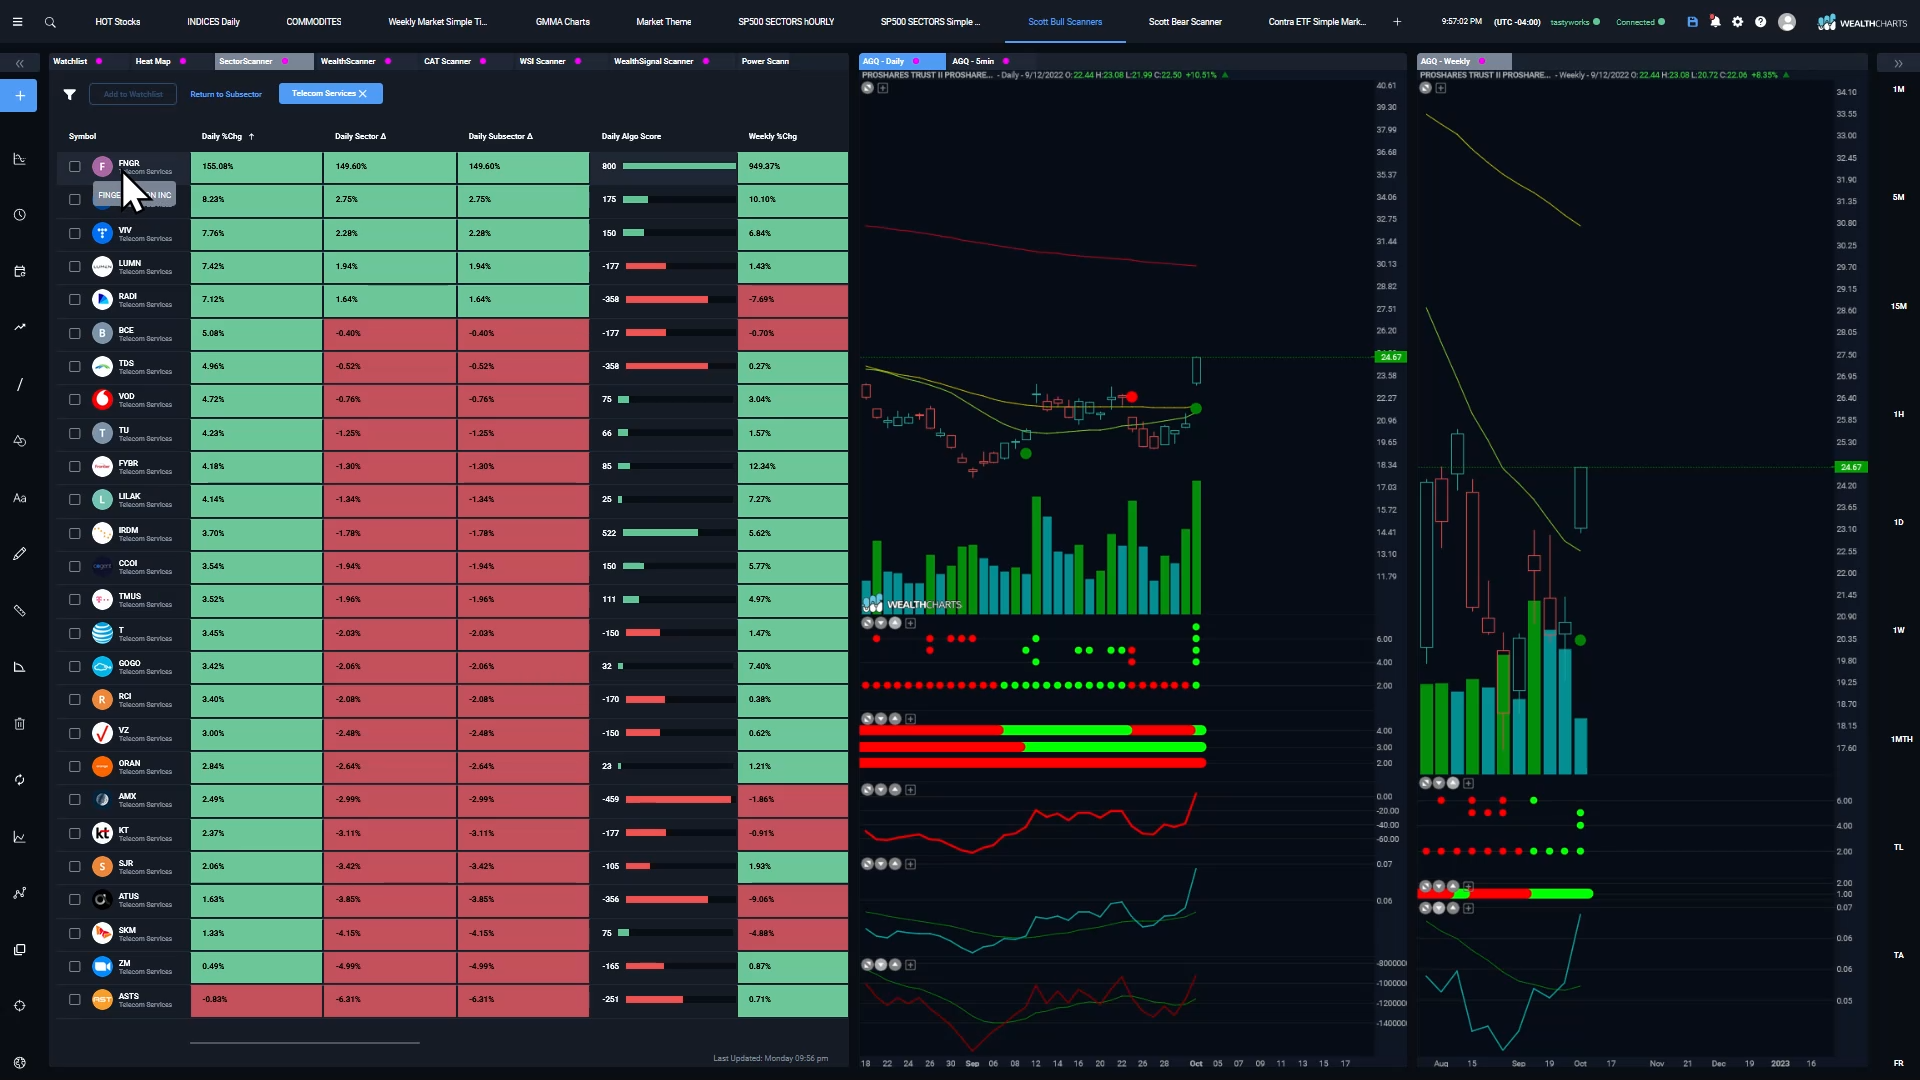1920x1080 pixels.
Task: Open the WealthScanner panel tab
Action: pyautogui.click(x=348, y=61)
